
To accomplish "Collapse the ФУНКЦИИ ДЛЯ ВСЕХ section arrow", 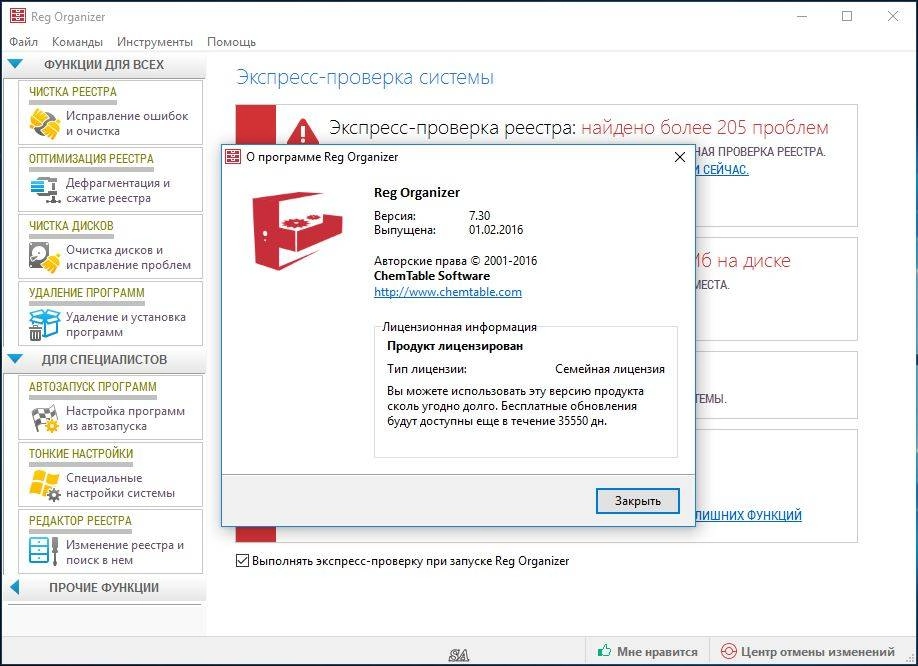I will (15, 64).
